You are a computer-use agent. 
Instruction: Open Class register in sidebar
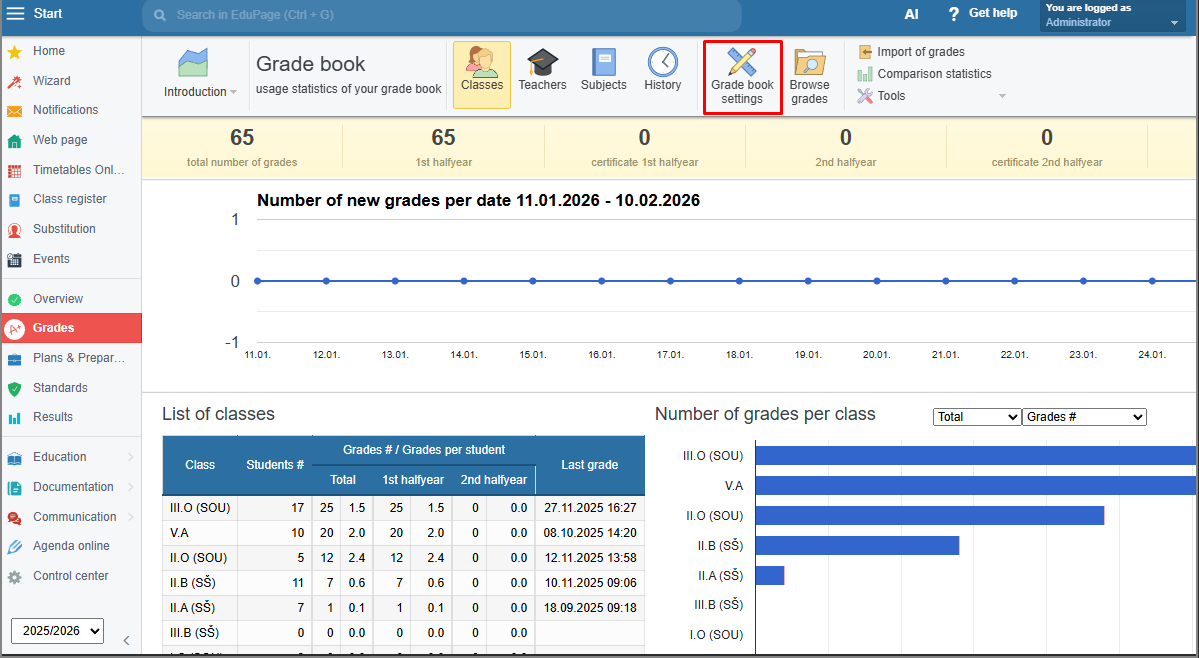click(69, 199)
